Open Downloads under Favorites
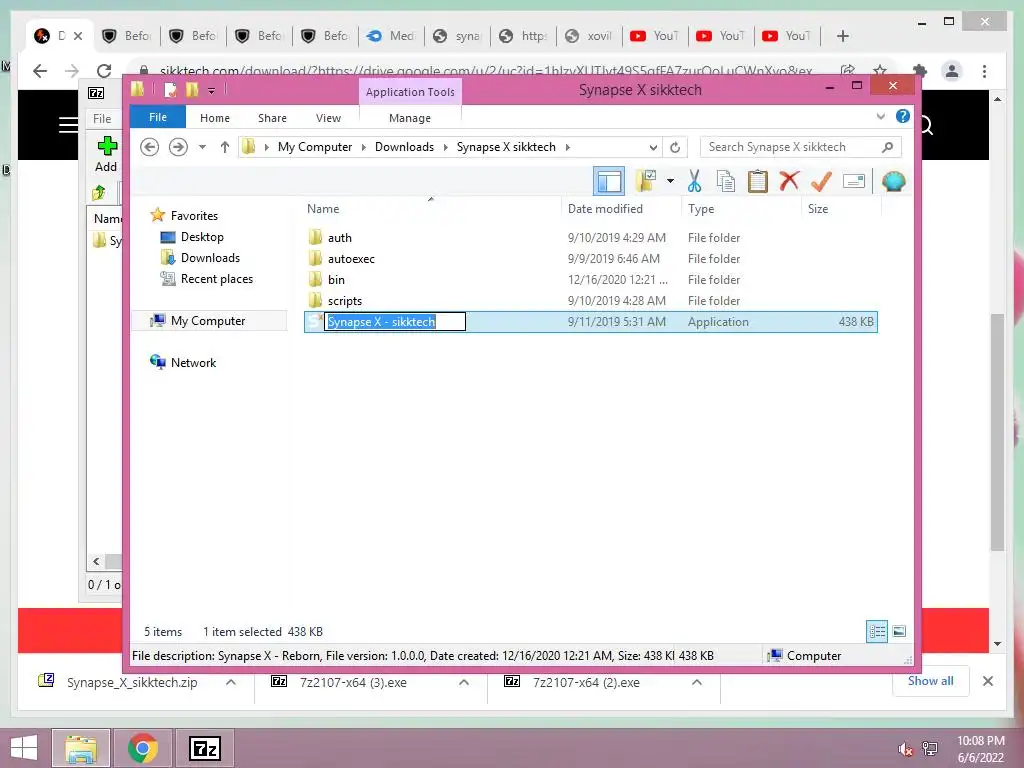The height and width of the screenshot is (768, 1024). coord(210,258)
